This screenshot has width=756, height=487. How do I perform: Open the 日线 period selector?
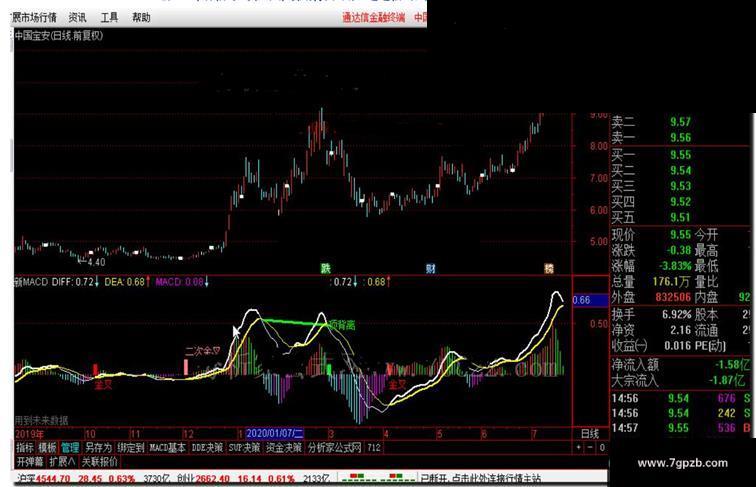pyautogui.click(x=590, y=433)
